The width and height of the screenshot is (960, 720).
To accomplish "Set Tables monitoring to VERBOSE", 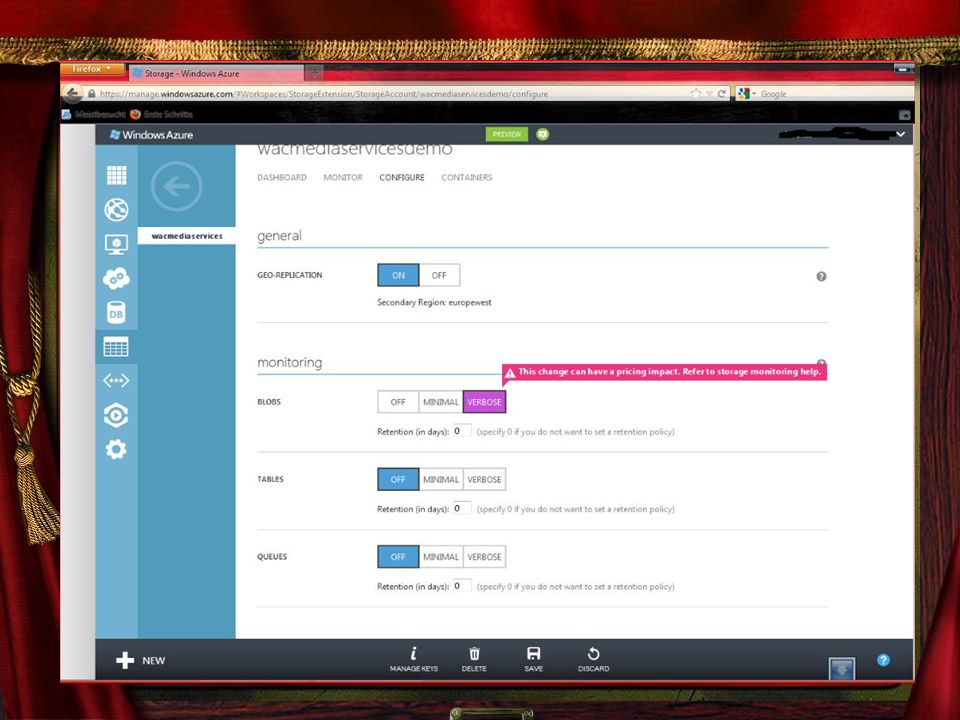I will pyautogui.click(x=484, y=479).
